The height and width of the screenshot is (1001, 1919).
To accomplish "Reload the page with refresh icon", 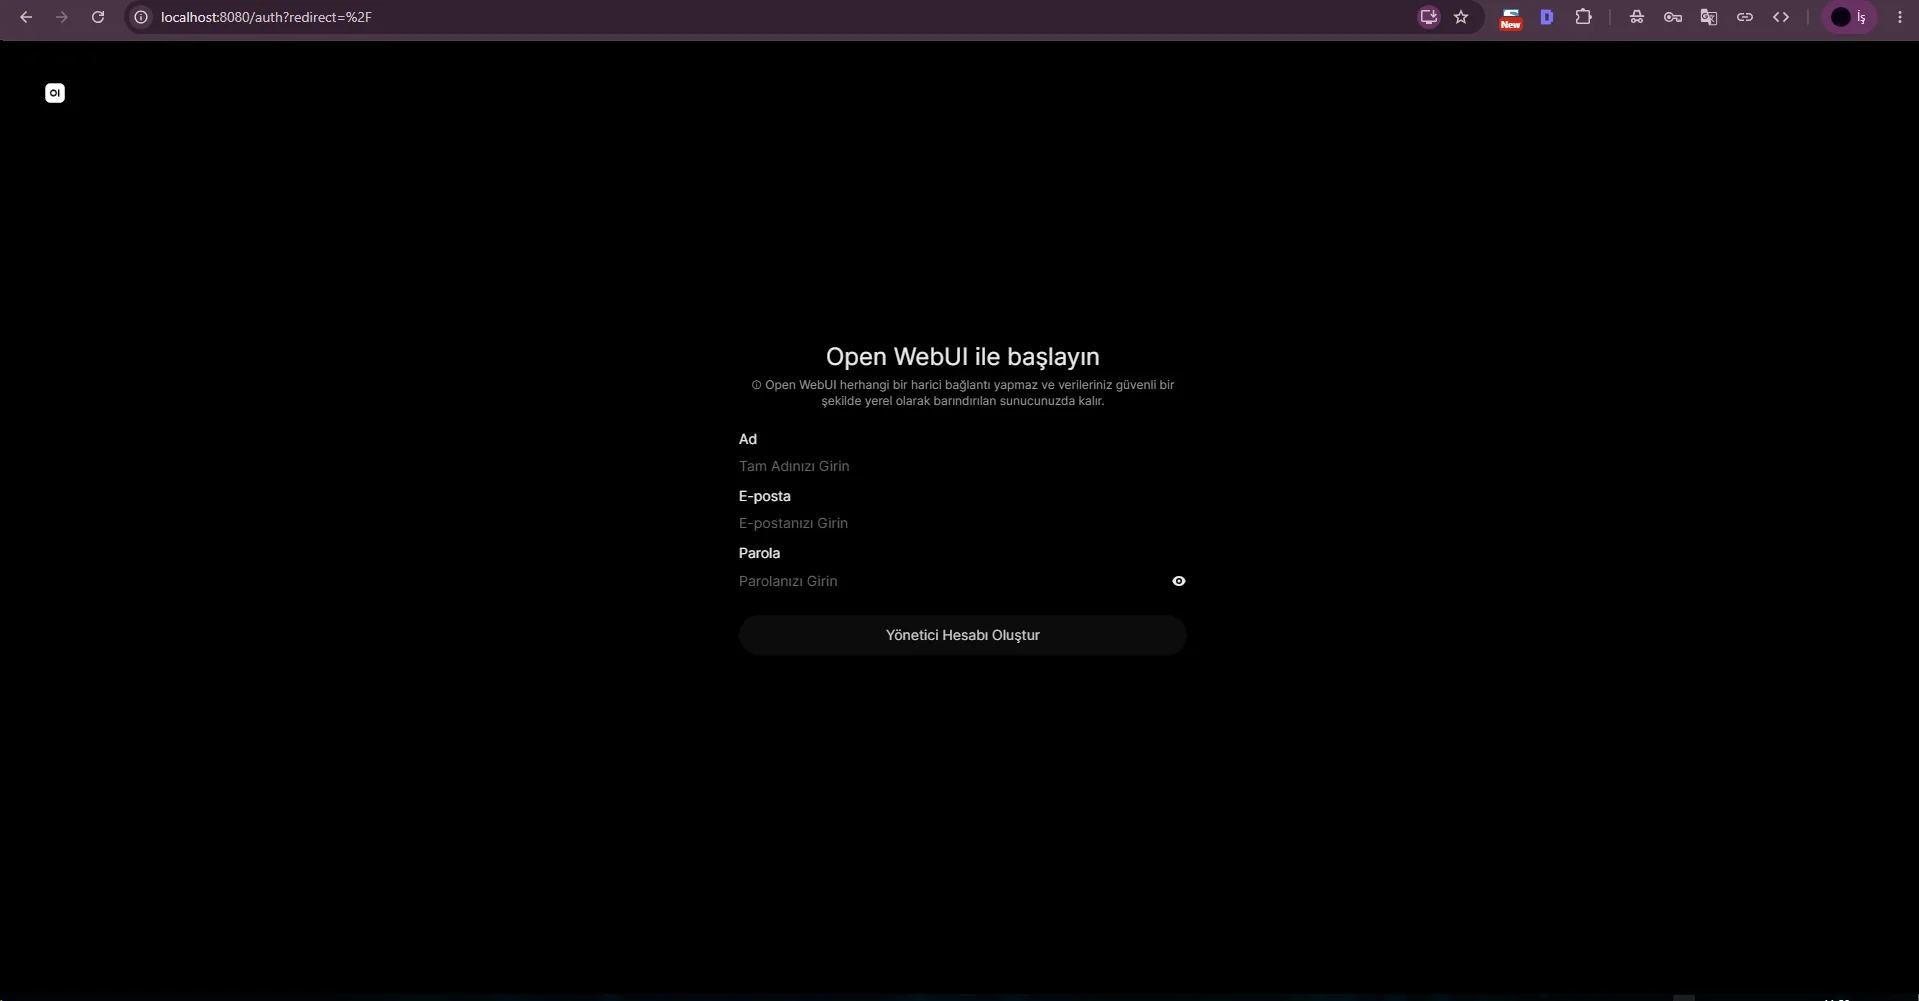I will point(98,17).
